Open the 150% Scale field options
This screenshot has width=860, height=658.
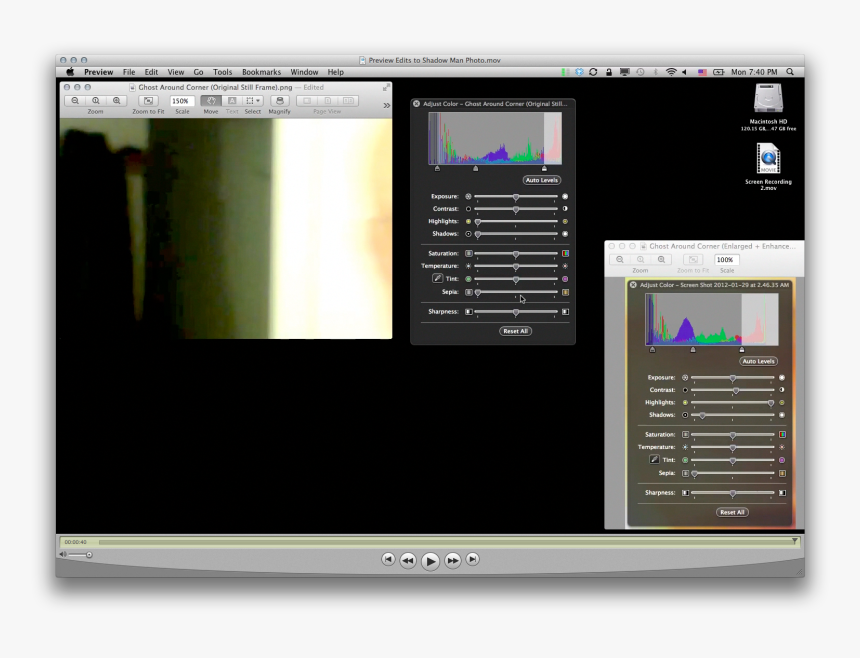point(183,100)
